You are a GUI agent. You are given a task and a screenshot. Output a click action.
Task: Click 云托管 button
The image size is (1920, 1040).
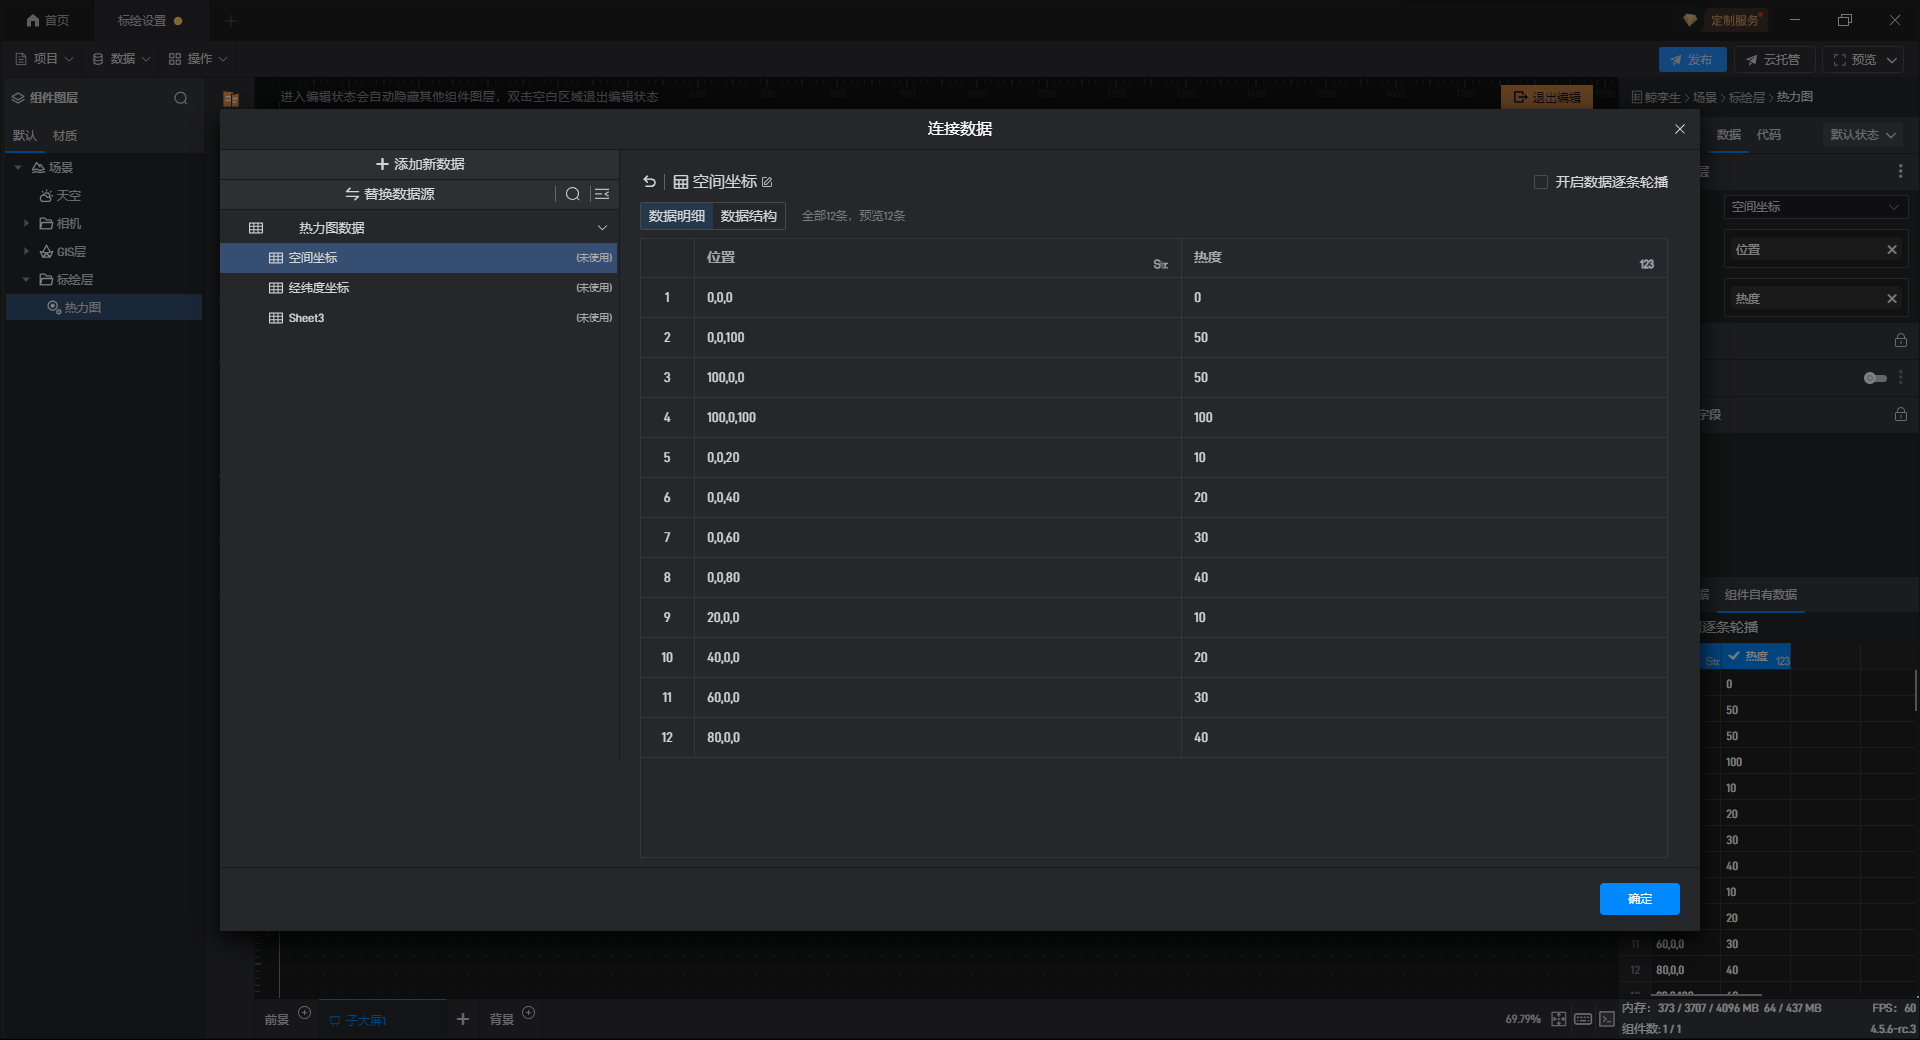click(1774, 60)
